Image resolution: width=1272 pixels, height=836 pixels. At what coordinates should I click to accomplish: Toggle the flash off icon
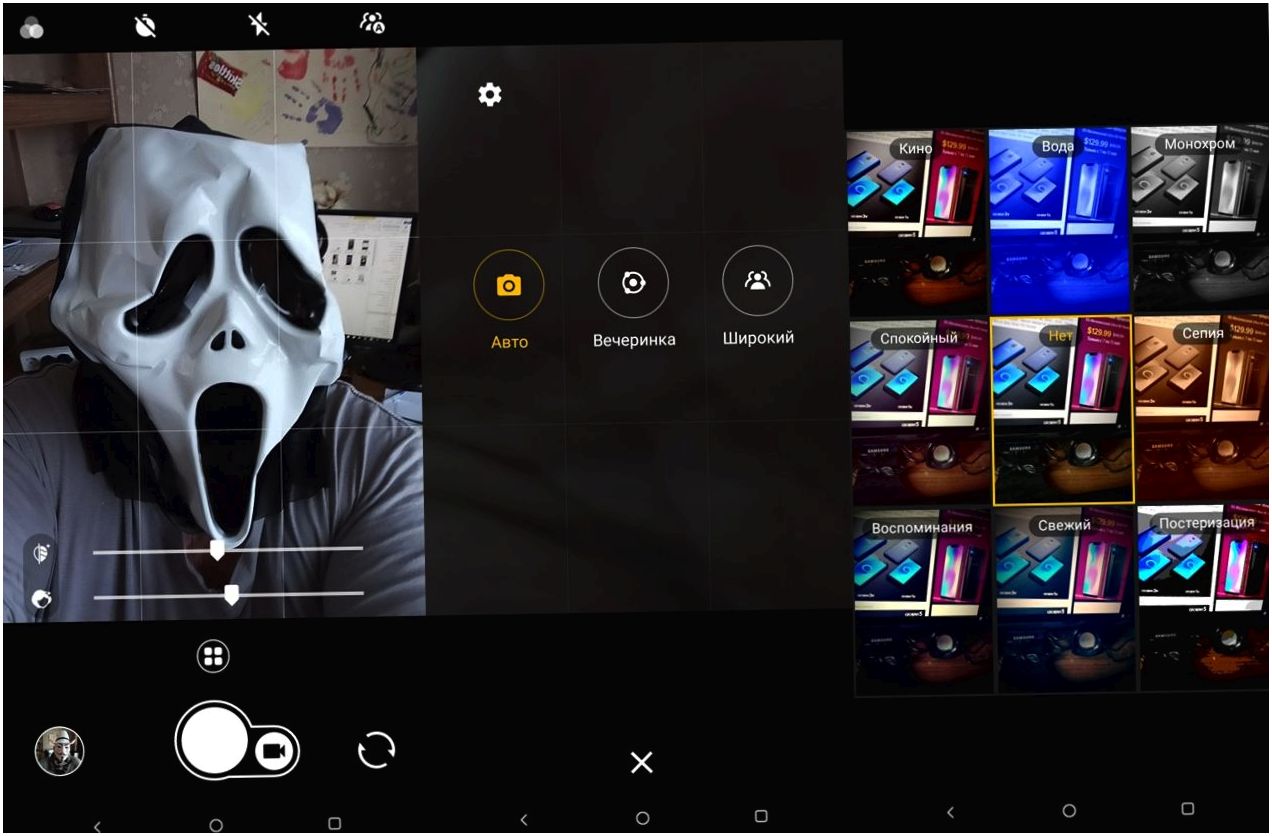click(x=259, y=25)
